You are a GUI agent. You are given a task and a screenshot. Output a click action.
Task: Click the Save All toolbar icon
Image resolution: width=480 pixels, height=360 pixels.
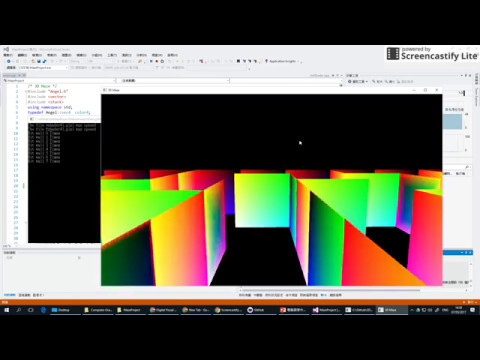(x=44, y=61)
